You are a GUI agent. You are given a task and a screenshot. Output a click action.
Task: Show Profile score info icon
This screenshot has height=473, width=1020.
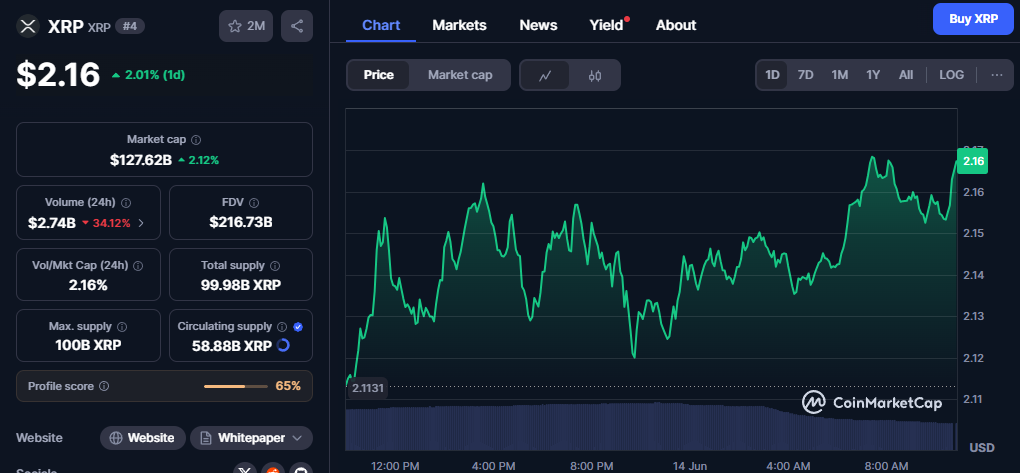click(x=104, y=386)
